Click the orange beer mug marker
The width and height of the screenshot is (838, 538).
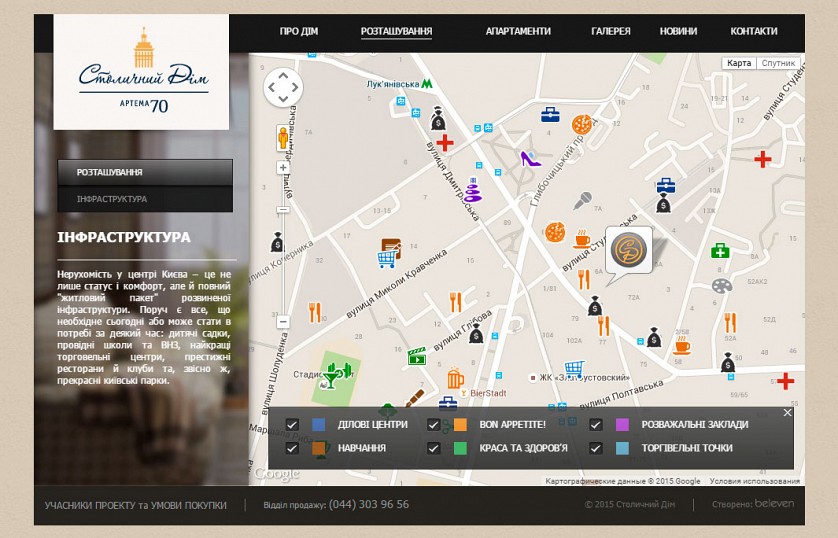click(x=455, y=378)
